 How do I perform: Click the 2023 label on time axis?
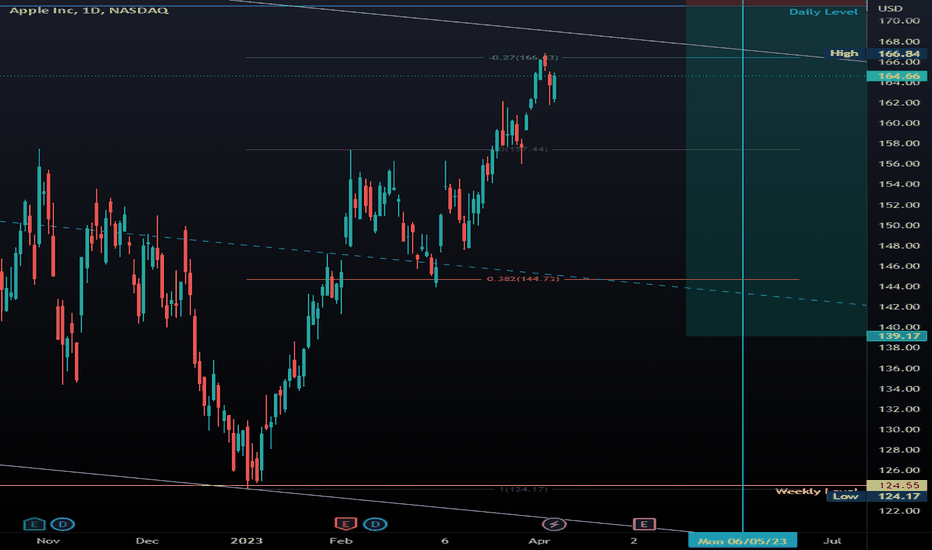(x=247, y=540)
